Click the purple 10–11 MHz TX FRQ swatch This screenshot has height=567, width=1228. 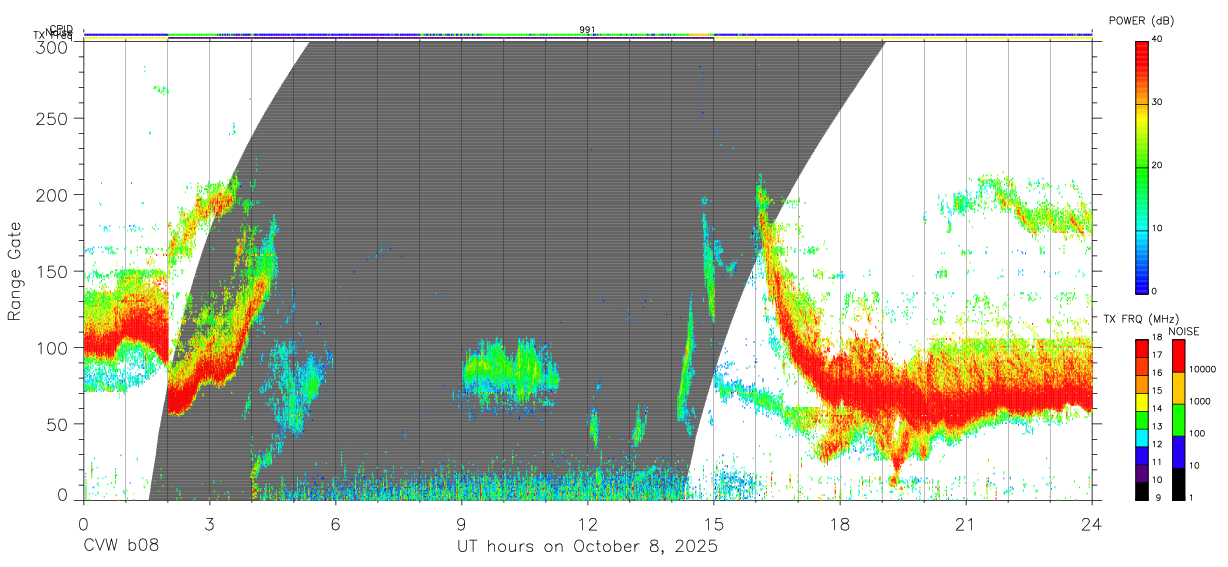pos(1142,472)
